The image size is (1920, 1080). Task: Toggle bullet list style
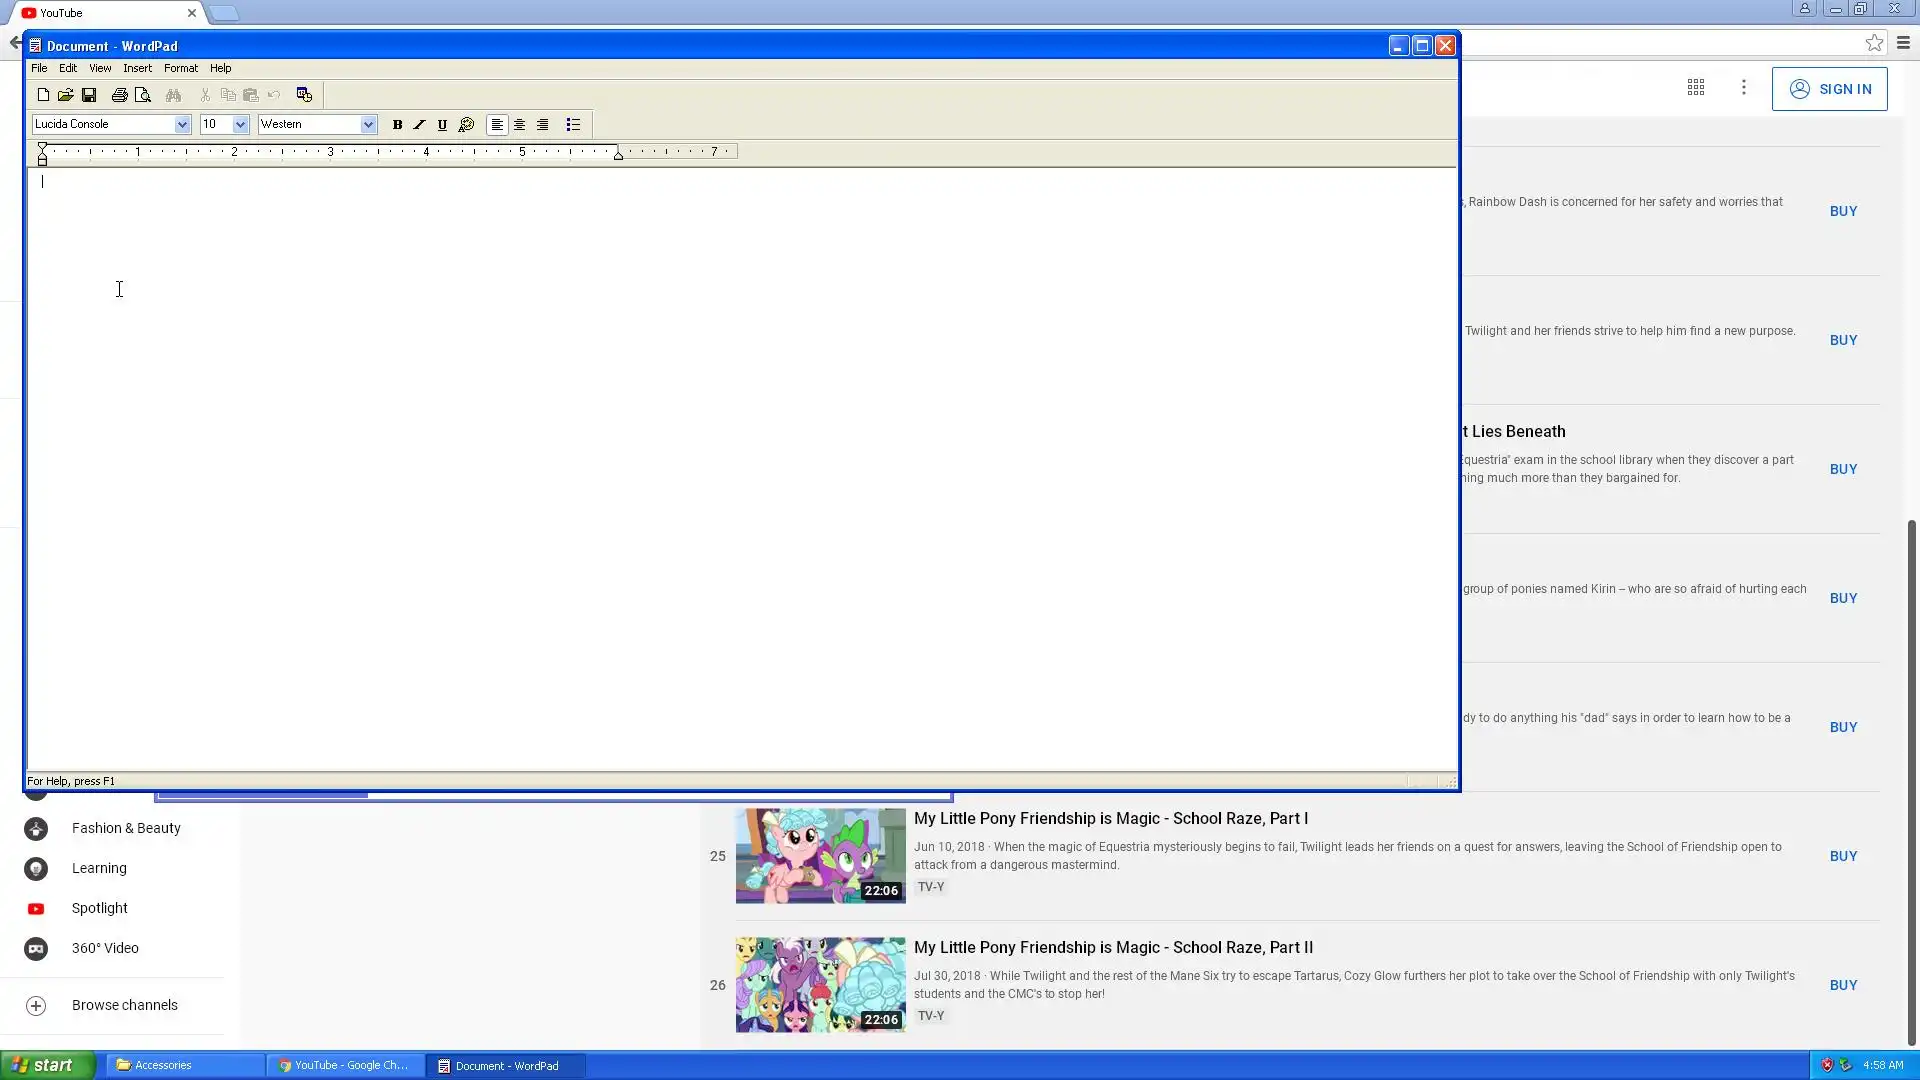click(x=573, y=125)
